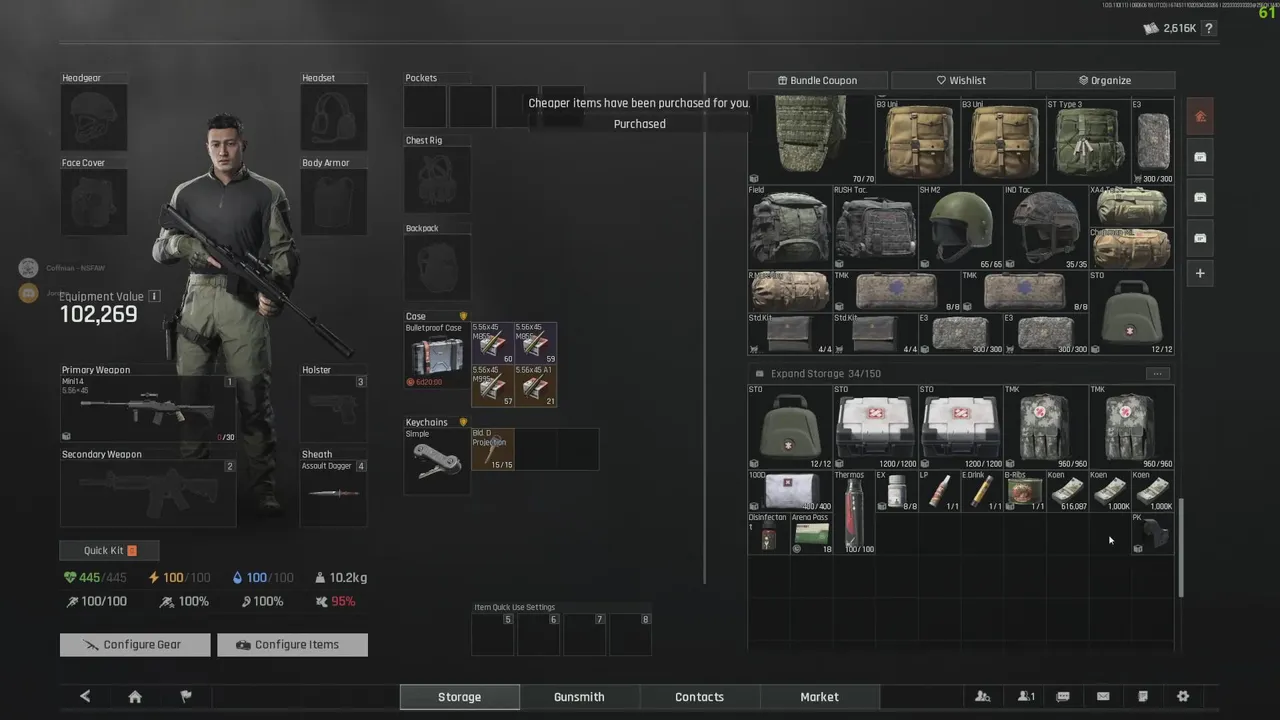1280x720 pixels.
Task: Open the friends list icon
Action: tap(983, 697)
